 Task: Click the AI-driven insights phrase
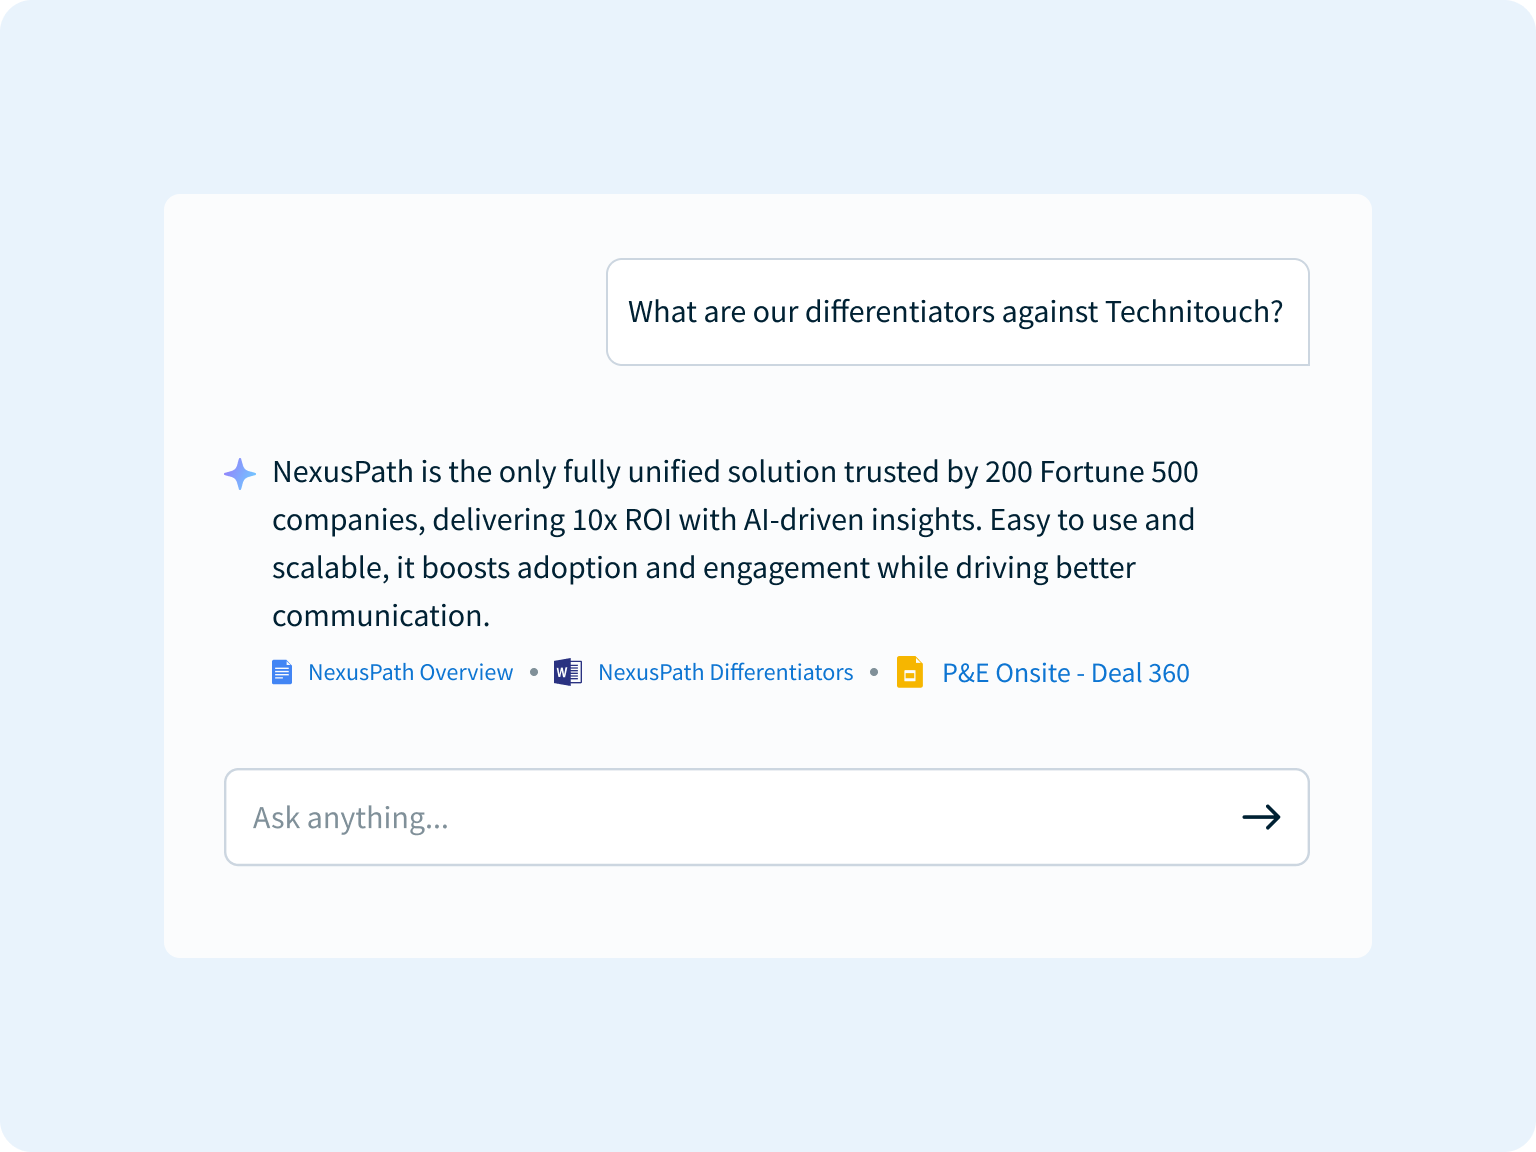tap(861, 520)
